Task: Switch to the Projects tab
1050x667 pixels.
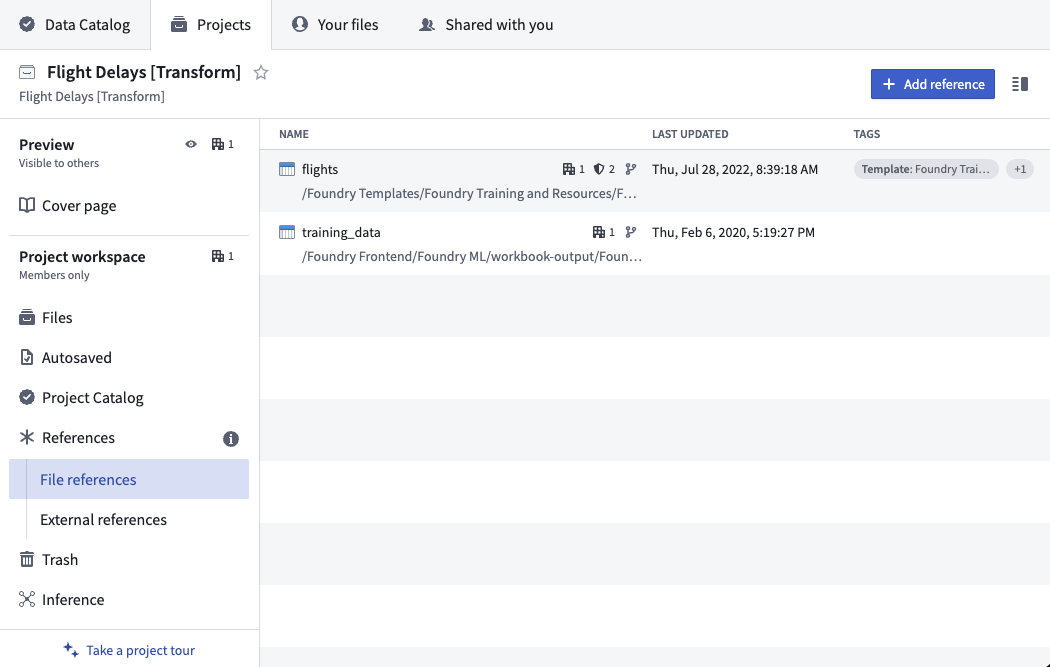Action: point(211,25)
